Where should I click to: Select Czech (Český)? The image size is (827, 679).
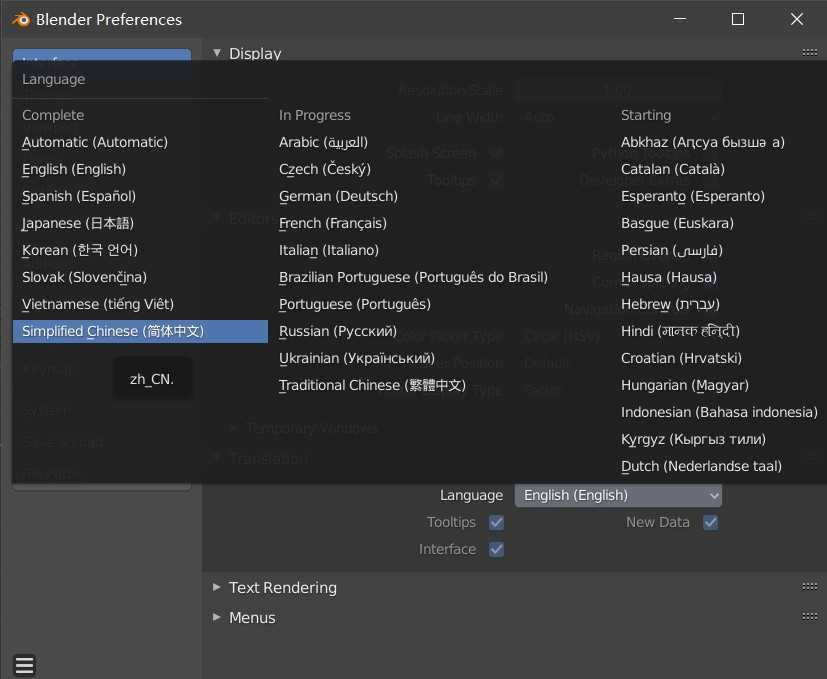tap(324, 169)
